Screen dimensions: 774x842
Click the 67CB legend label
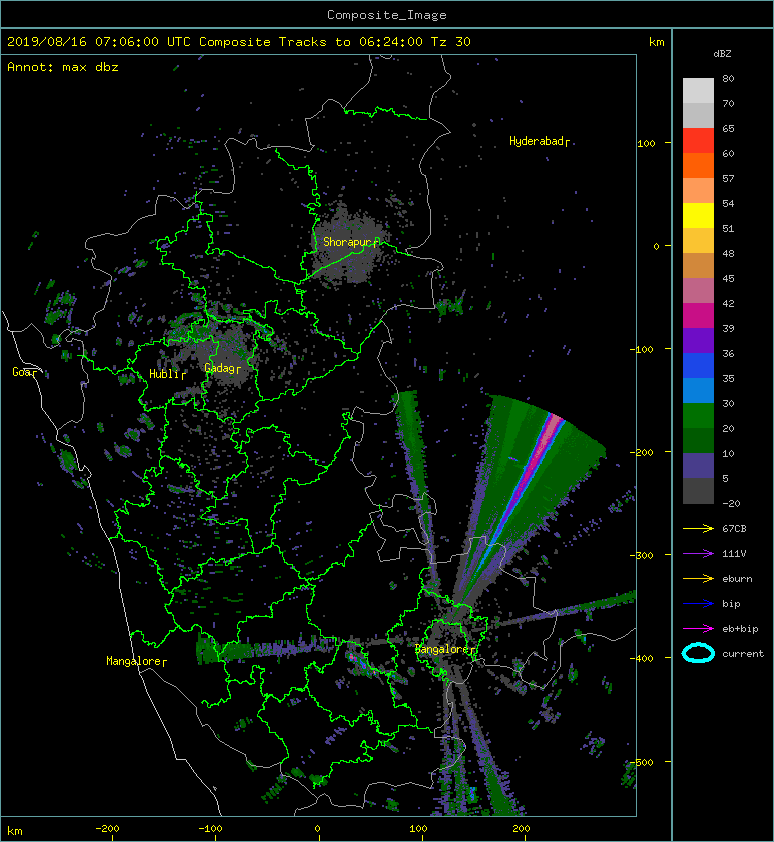pos(734,528)
